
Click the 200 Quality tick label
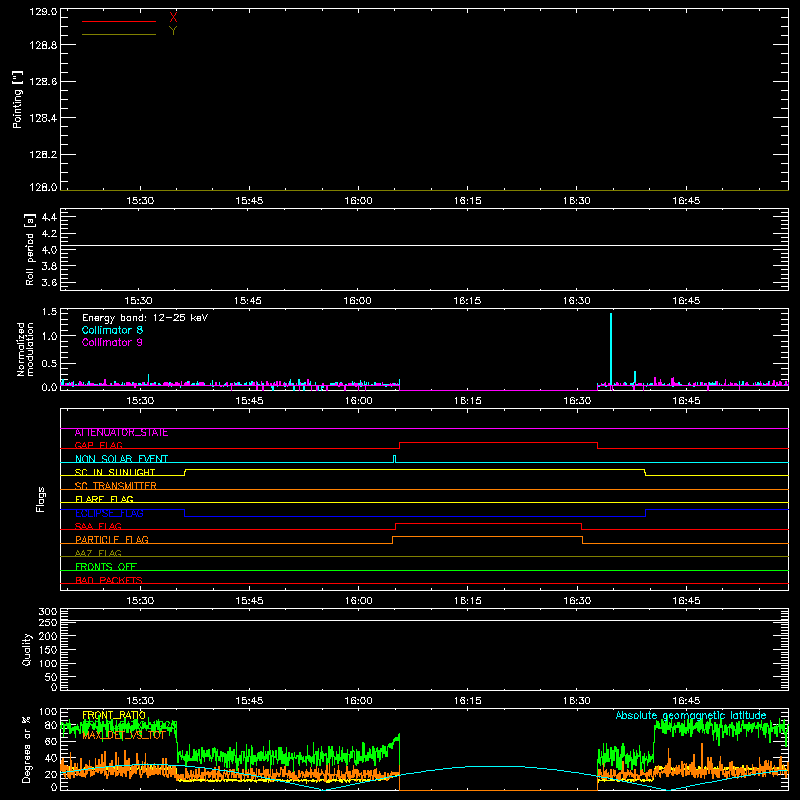pyautogui.click(x=48, y=637)
